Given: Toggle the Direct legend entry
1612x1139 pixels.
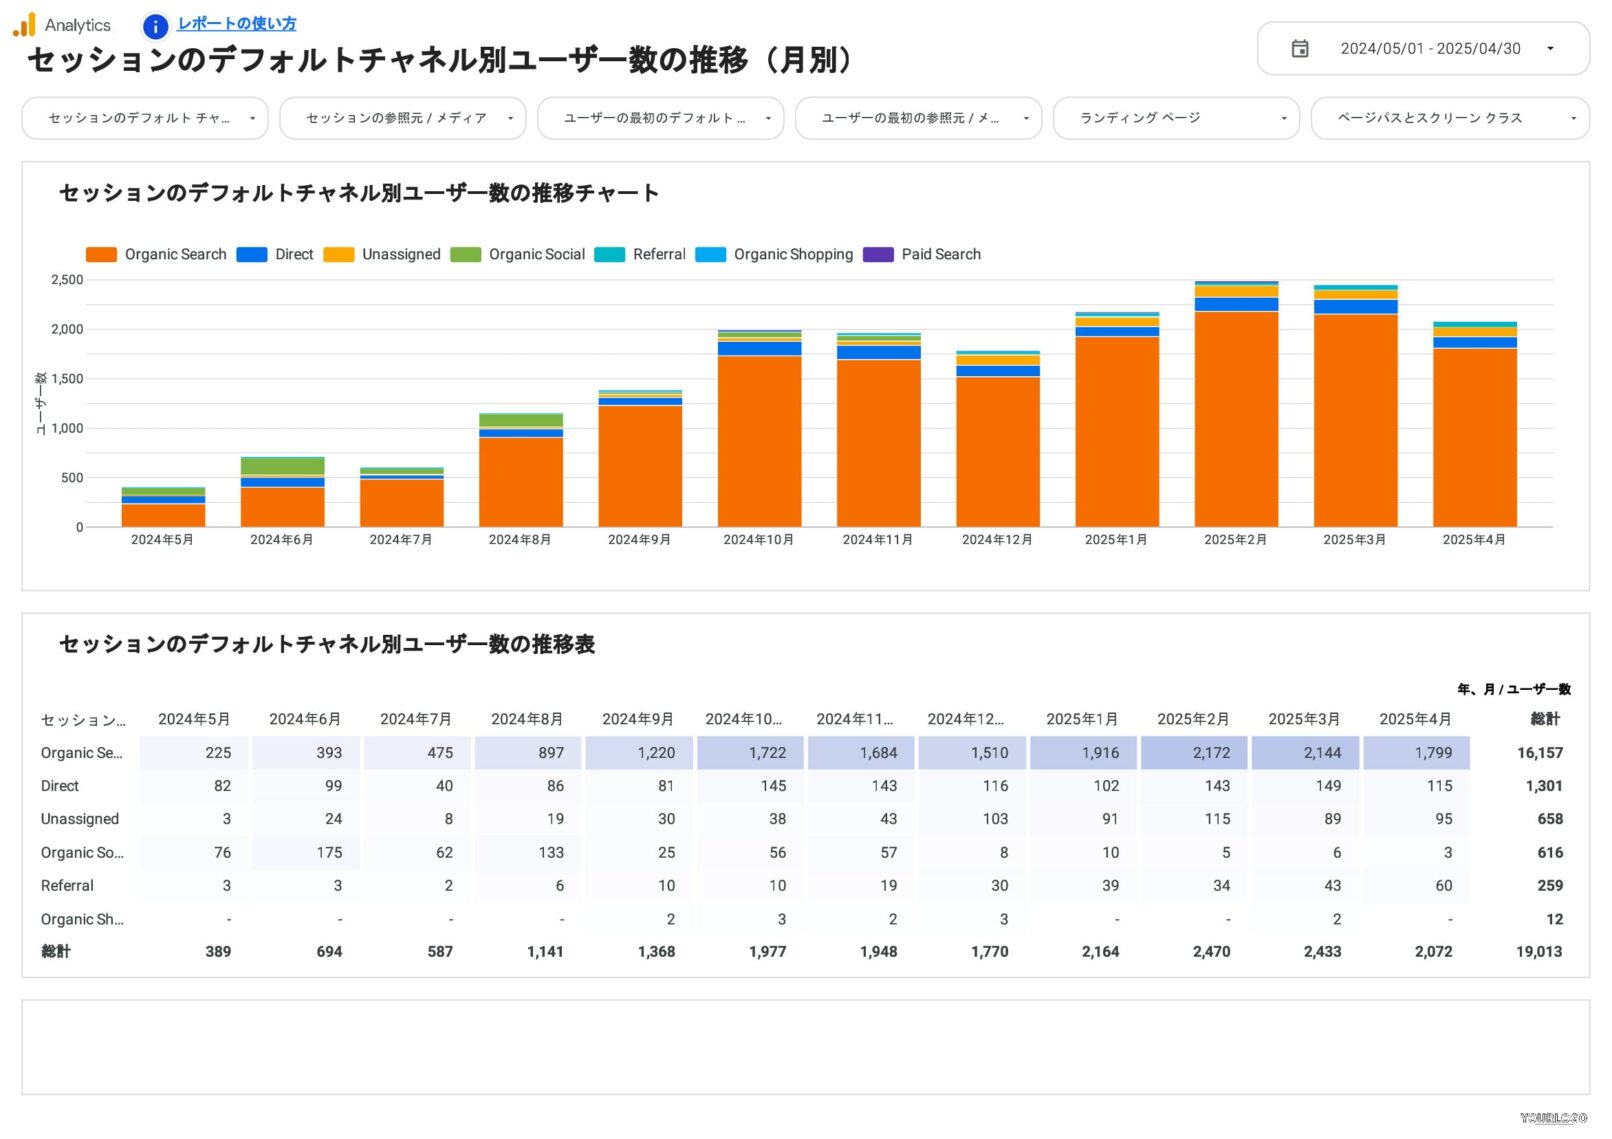Looking at the screenshot, I should coord(293,255).
